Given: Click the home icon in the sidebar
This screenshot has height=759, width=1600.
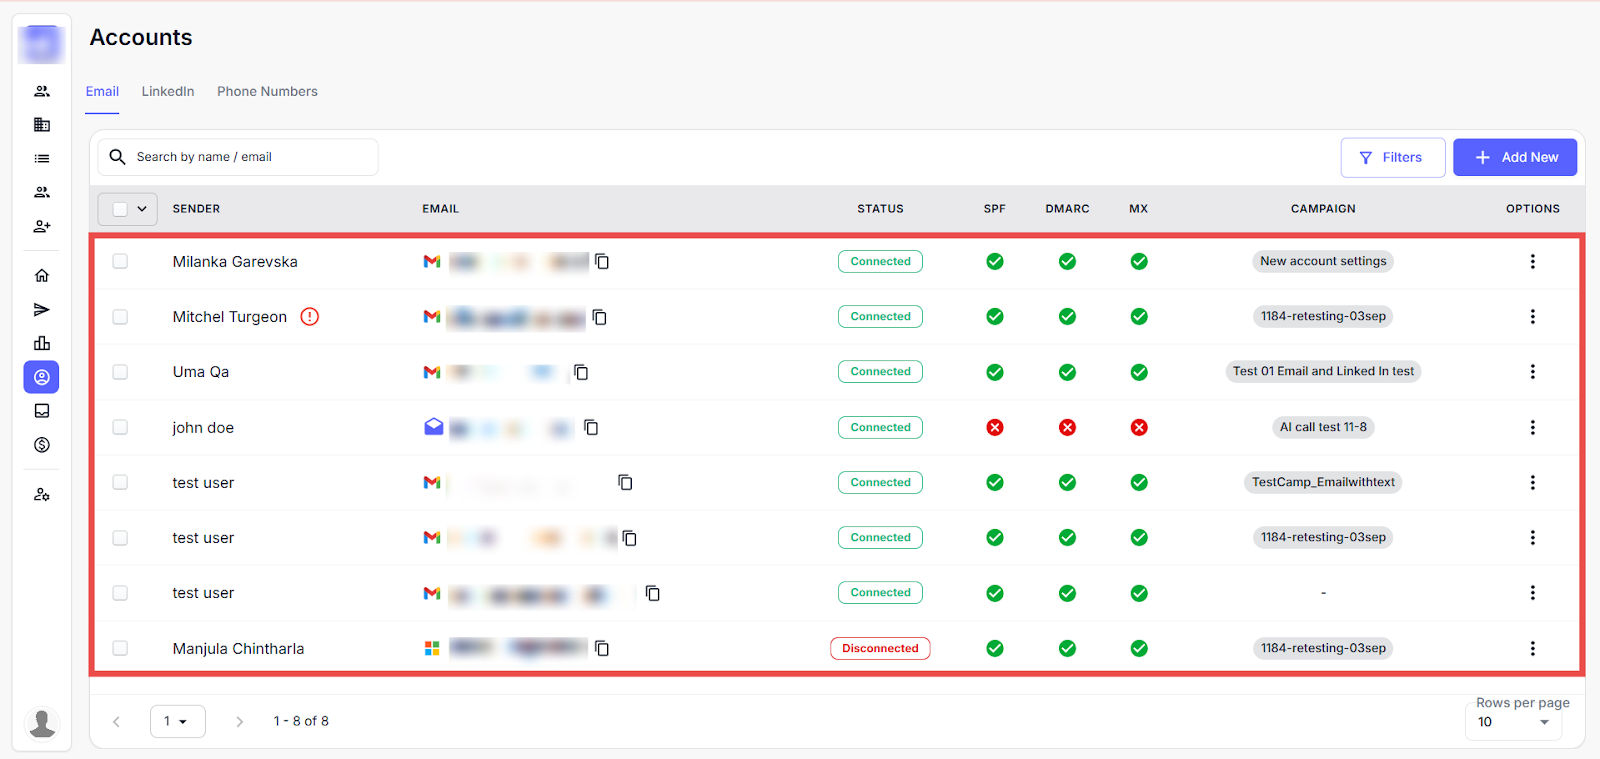Looking at the screenshot, I should pyautogui.click(x=42, y=276).
